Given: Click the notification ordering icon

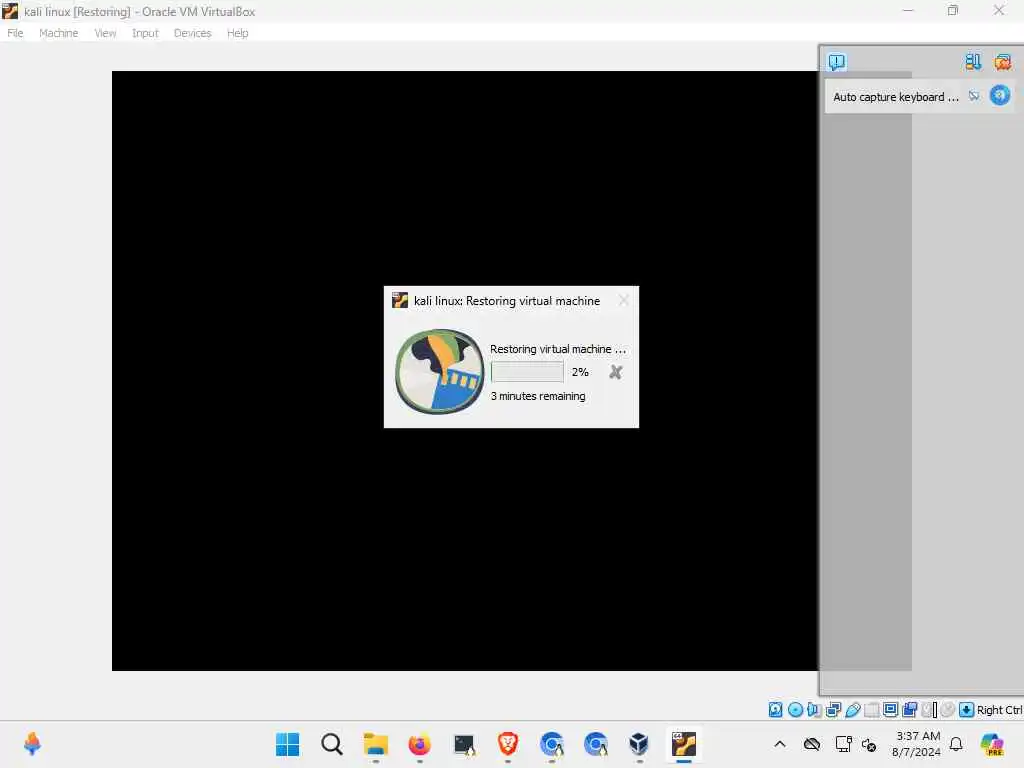Looking at the screenshot, I should tap(972, 62).
